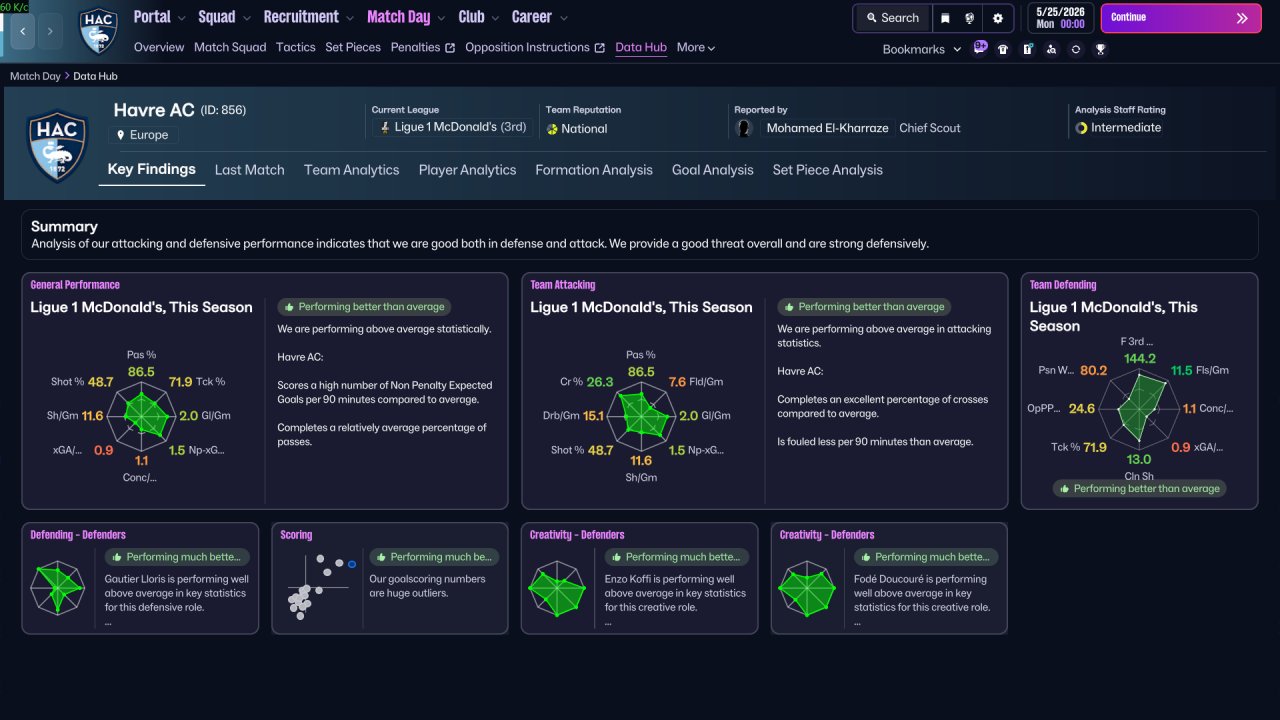Click the General Performance panel heading
The width and height of the screenshot is (1280, 720).
tap(75, 285)
